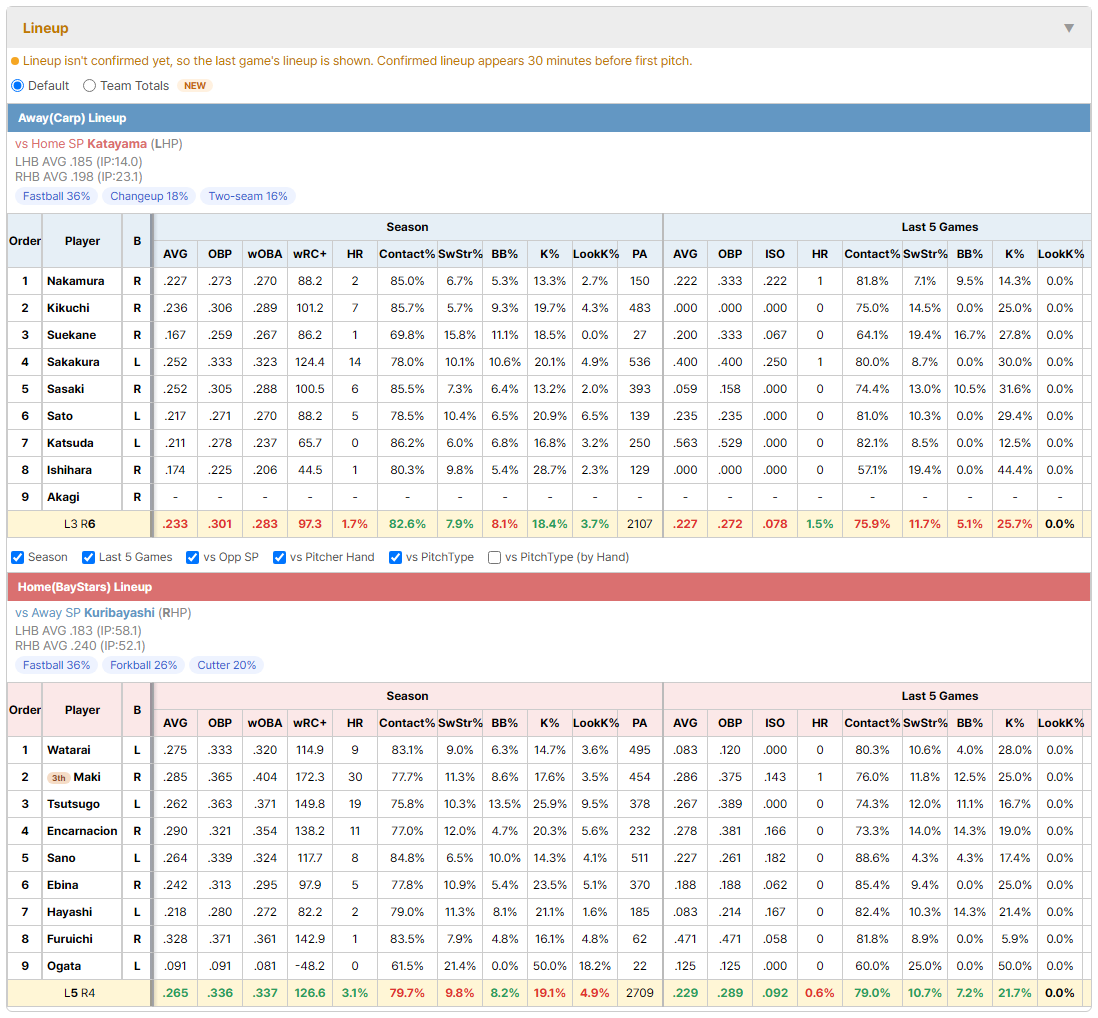This screenshot has height=1018, width=1098.
Task: Enable the vs PitchType (by Hand) checkbox
Action: point(494,557)
